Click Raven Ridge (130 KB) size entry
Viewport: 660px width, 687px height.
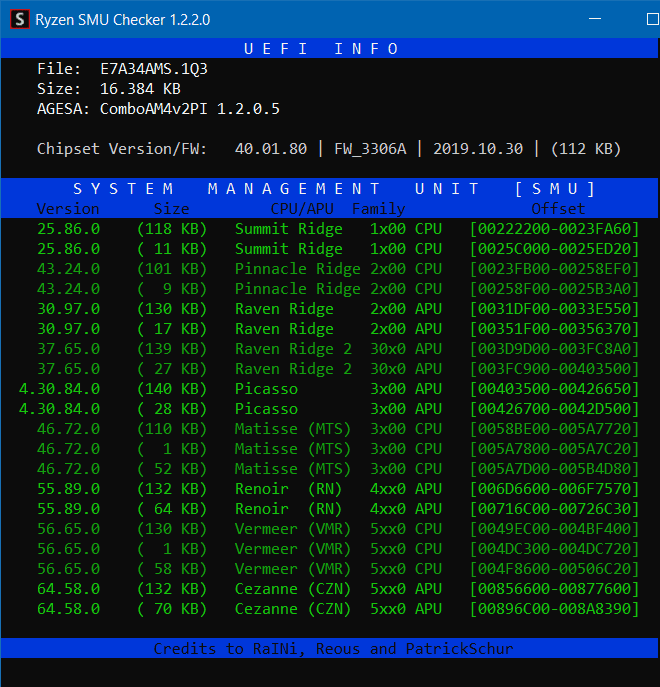click(172, 309)
